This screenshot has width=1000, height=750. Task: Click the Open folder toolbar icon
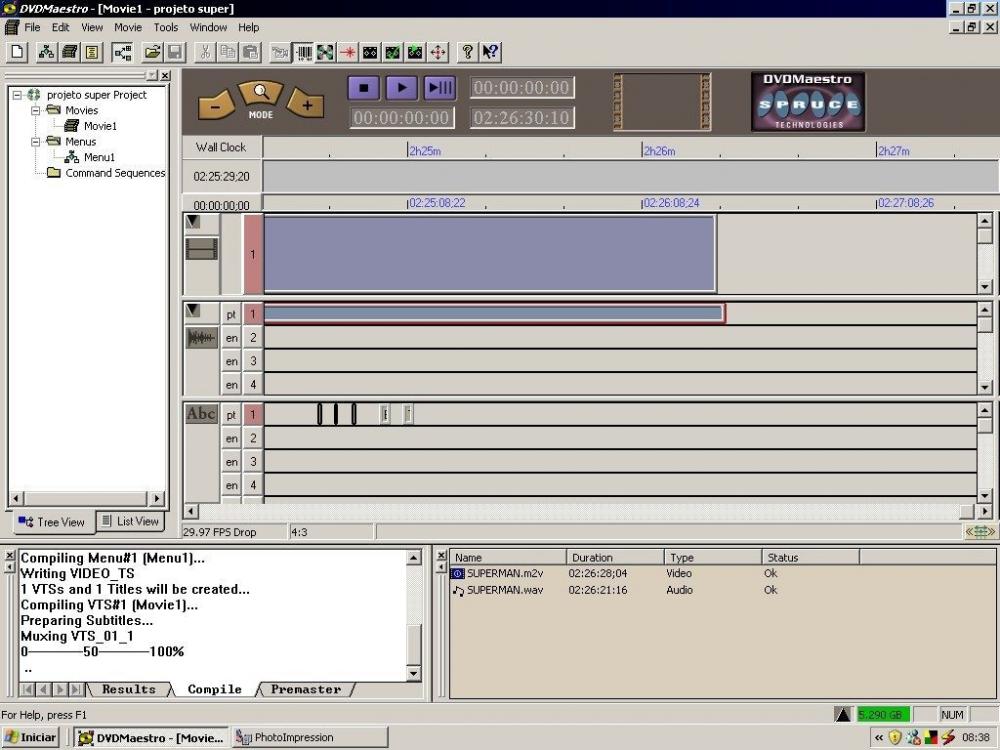click(x=152, y=52)
